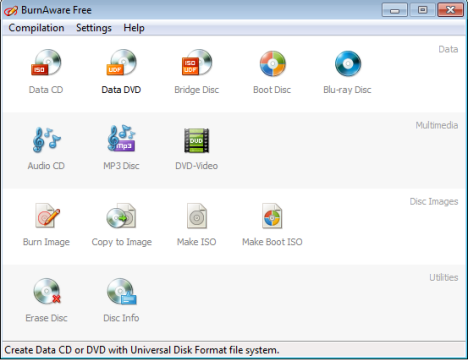
Task: Click the status bar text 'Create Data CD or DVD'
Action: point(55,350)
